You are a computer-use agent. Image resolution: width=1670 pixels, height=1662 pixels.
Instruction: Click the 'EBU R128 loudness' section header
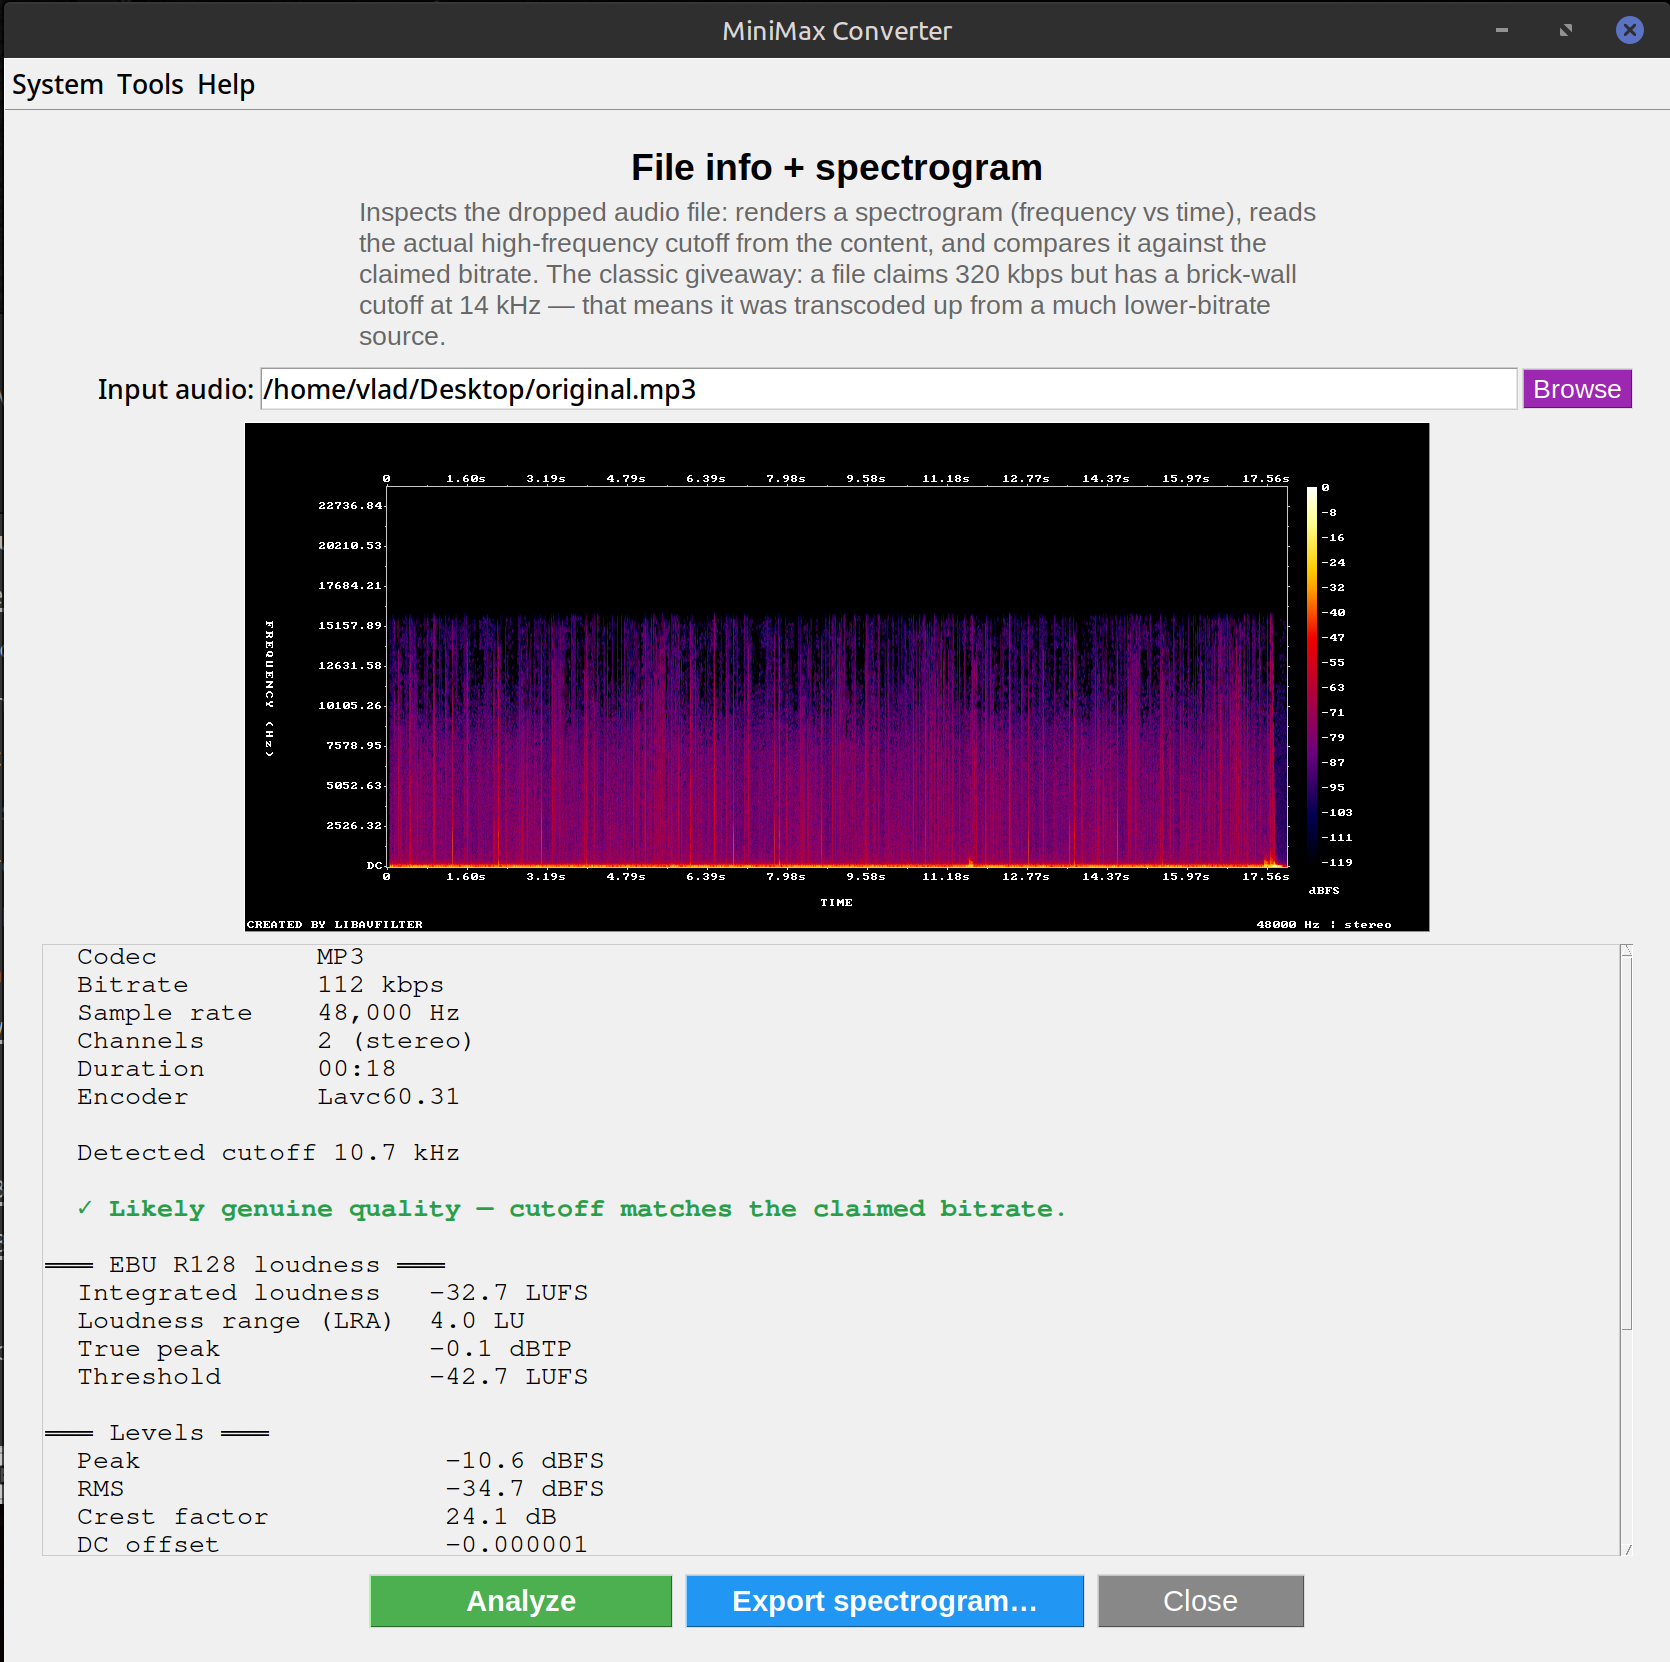245,1265
